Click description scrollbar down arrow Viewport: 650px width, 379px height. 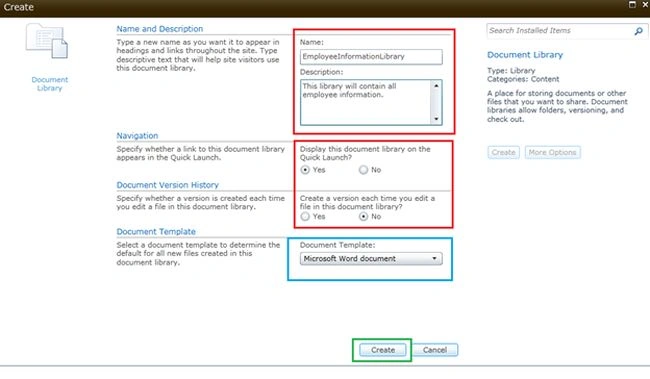click(436, 119)
